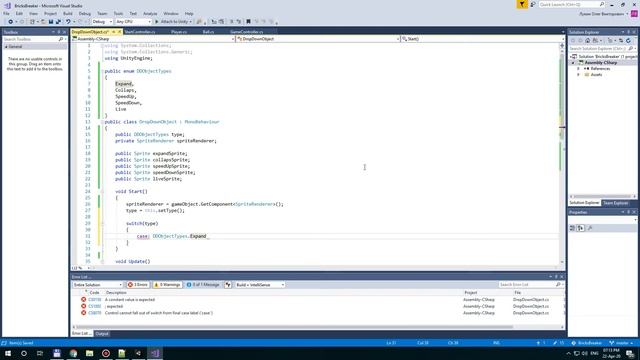Switch to the Output tab
The image size is (640, 360).
tap(102, 334)
